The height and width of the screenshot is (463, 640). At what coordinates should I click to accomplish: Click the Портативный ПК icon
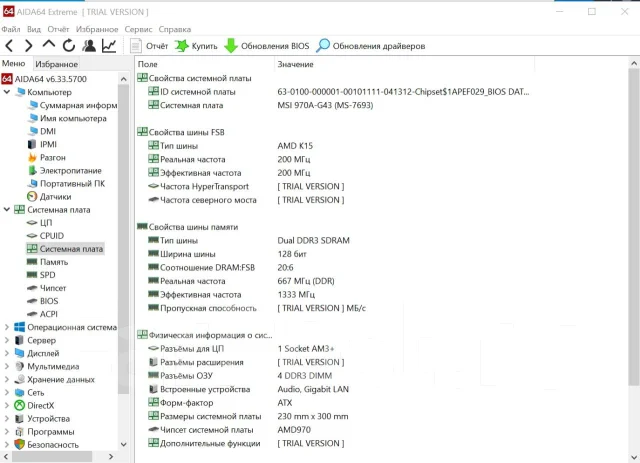(x=33, y=183)
